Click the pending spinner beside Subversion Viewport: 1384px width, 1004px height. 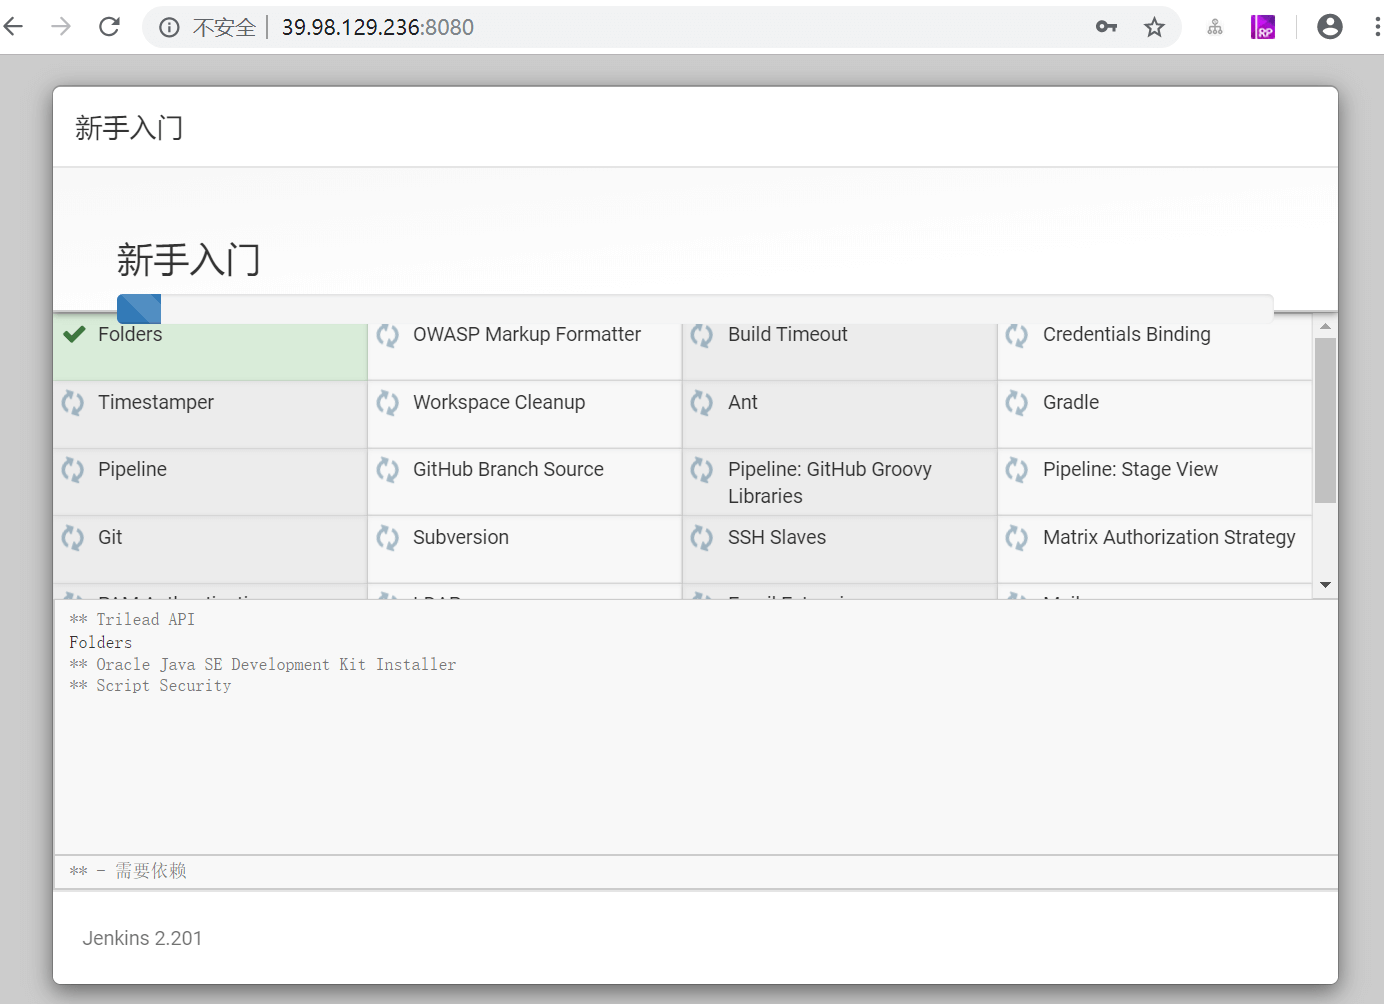388,538
